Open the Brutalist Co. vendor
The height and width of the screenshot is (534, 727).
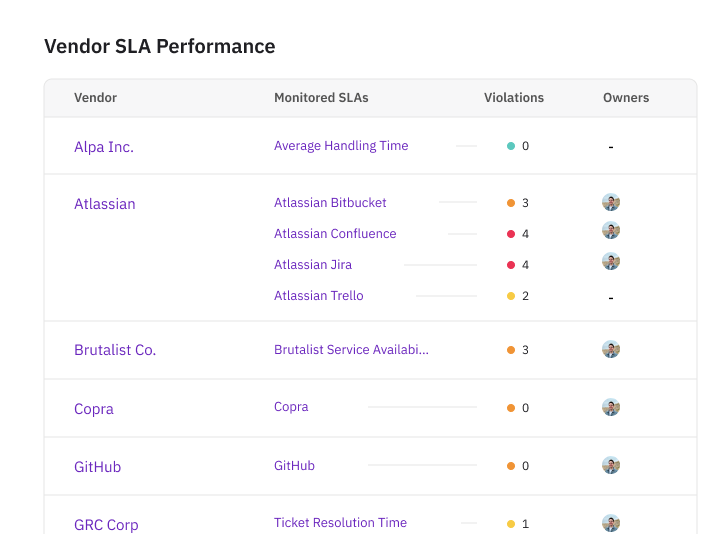pos(115,350)
